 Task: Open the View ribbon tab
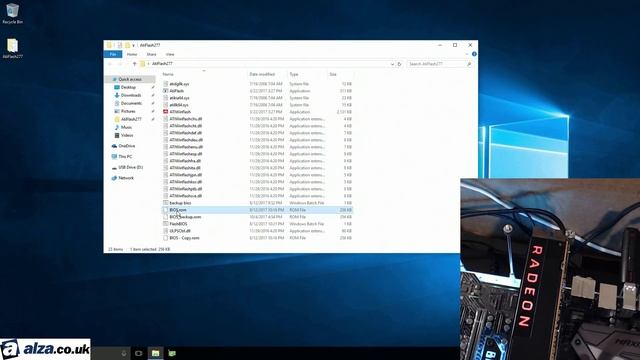[170, 54]
